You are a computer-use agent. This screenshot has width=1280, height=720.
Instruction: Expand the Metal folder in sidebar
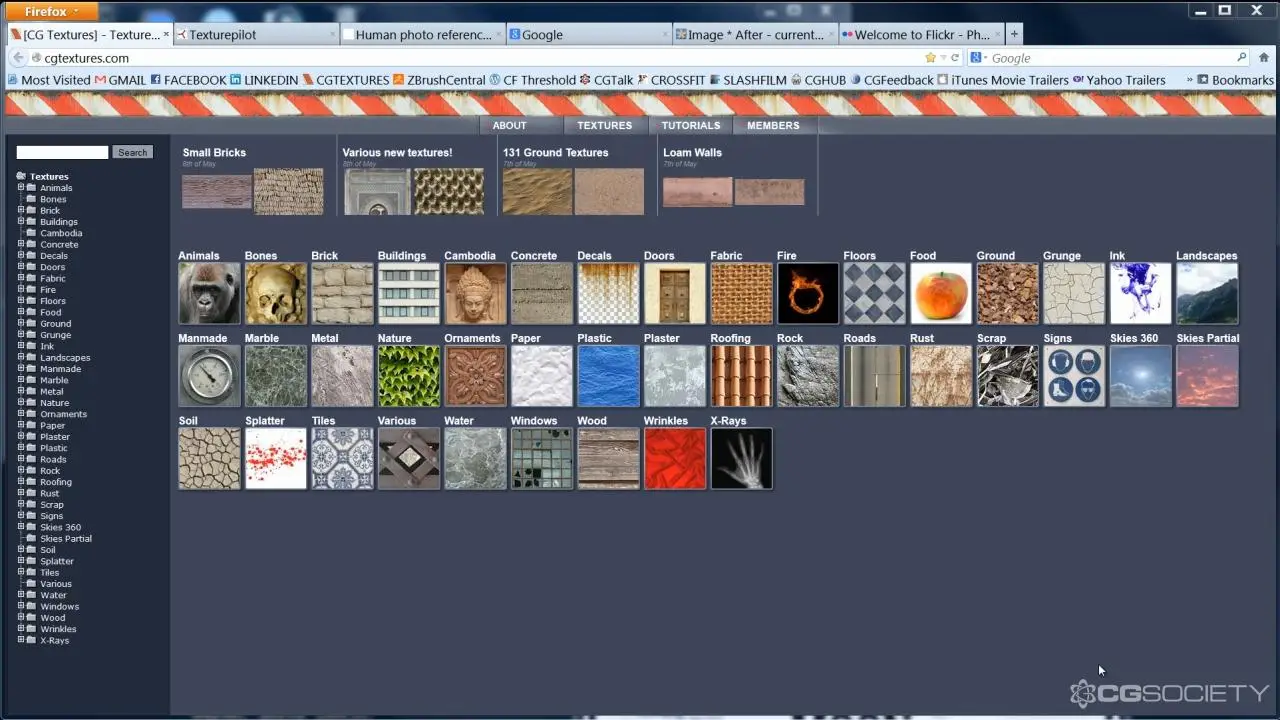coord(20,391)
